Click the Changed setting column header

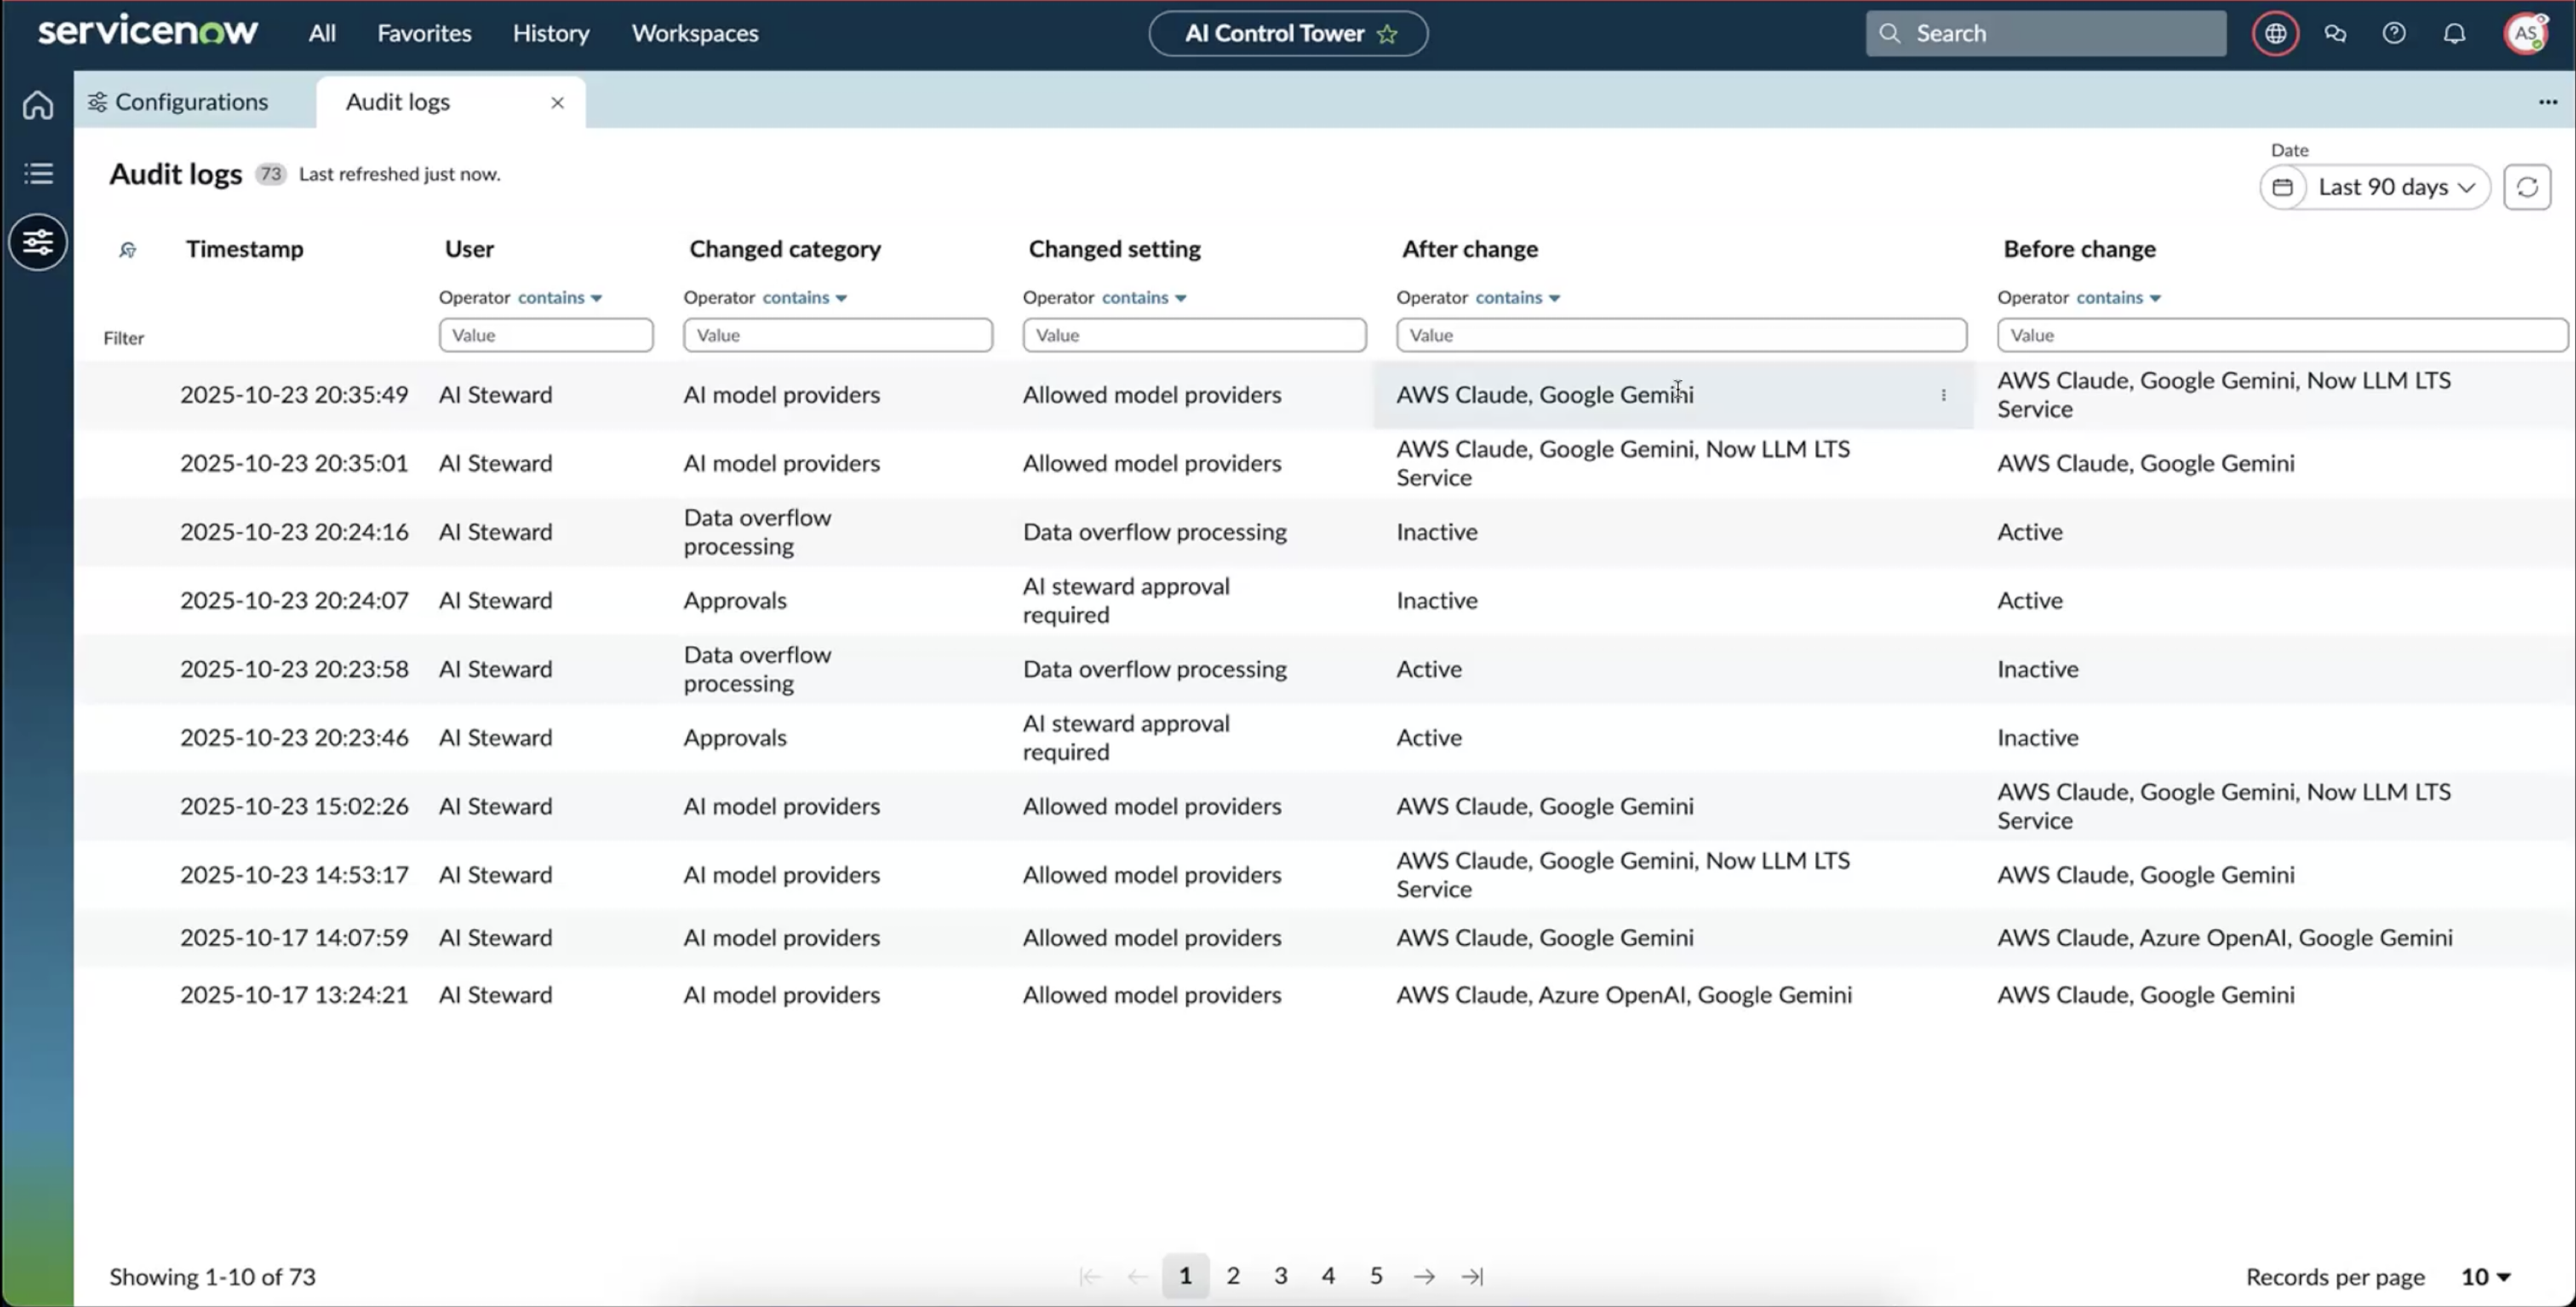click(1115, 249)
